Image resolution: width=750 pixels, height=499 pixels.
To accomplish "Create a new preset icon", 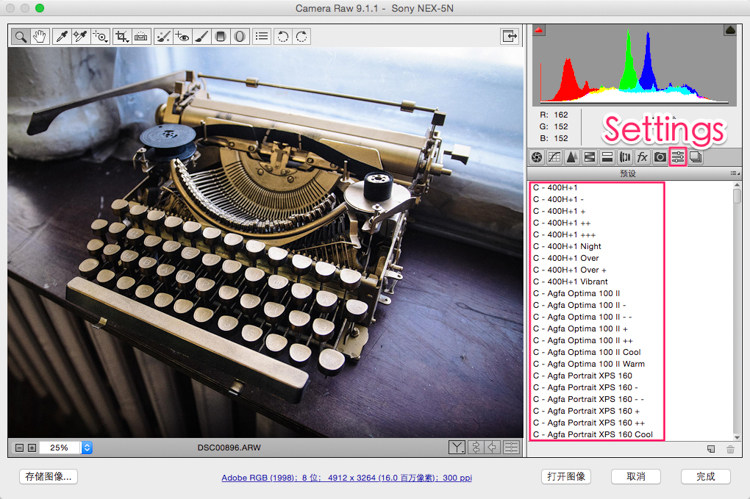I will click(x=711, y=449).
